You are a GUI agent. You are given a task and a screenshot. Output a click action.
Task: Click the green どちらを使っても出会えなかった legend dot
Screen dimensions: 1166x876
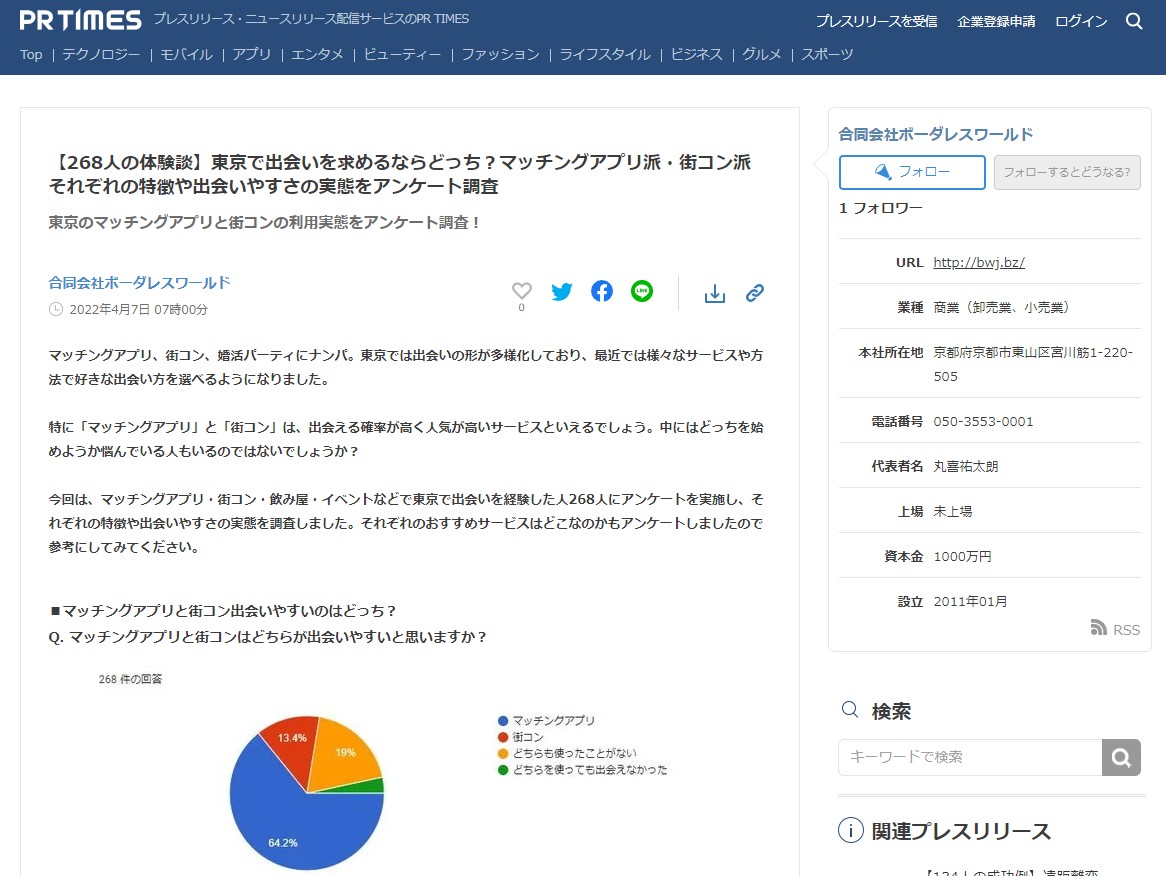pos(503,770)
